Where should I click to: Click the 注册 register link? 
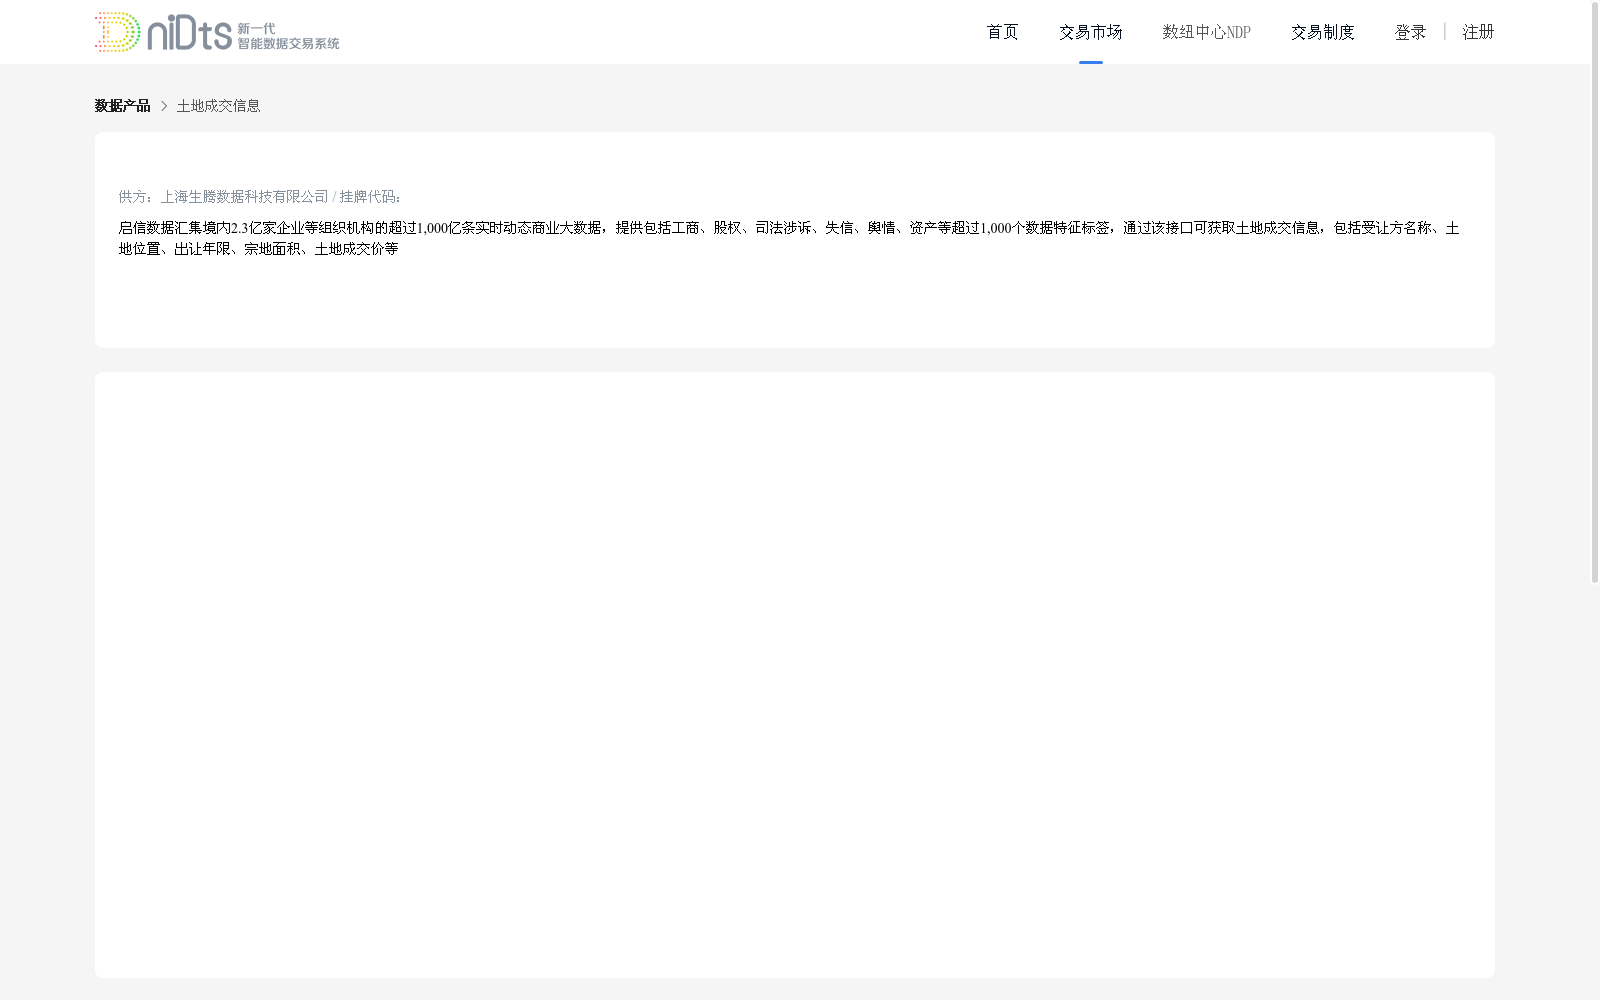pyautogui.click(x=1478, y=32)
